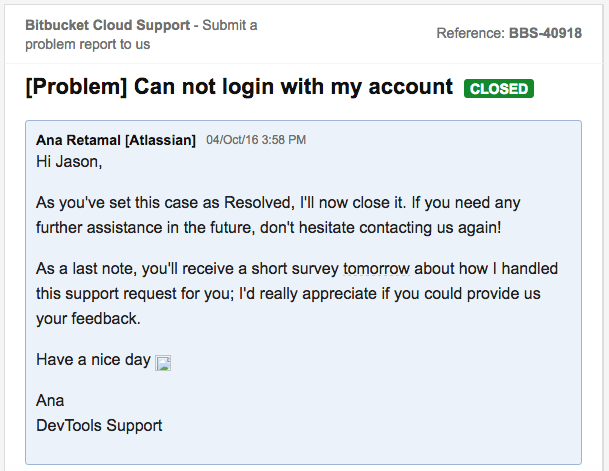
Task: Click the "your feedback." line
Action: click(88, 318)
